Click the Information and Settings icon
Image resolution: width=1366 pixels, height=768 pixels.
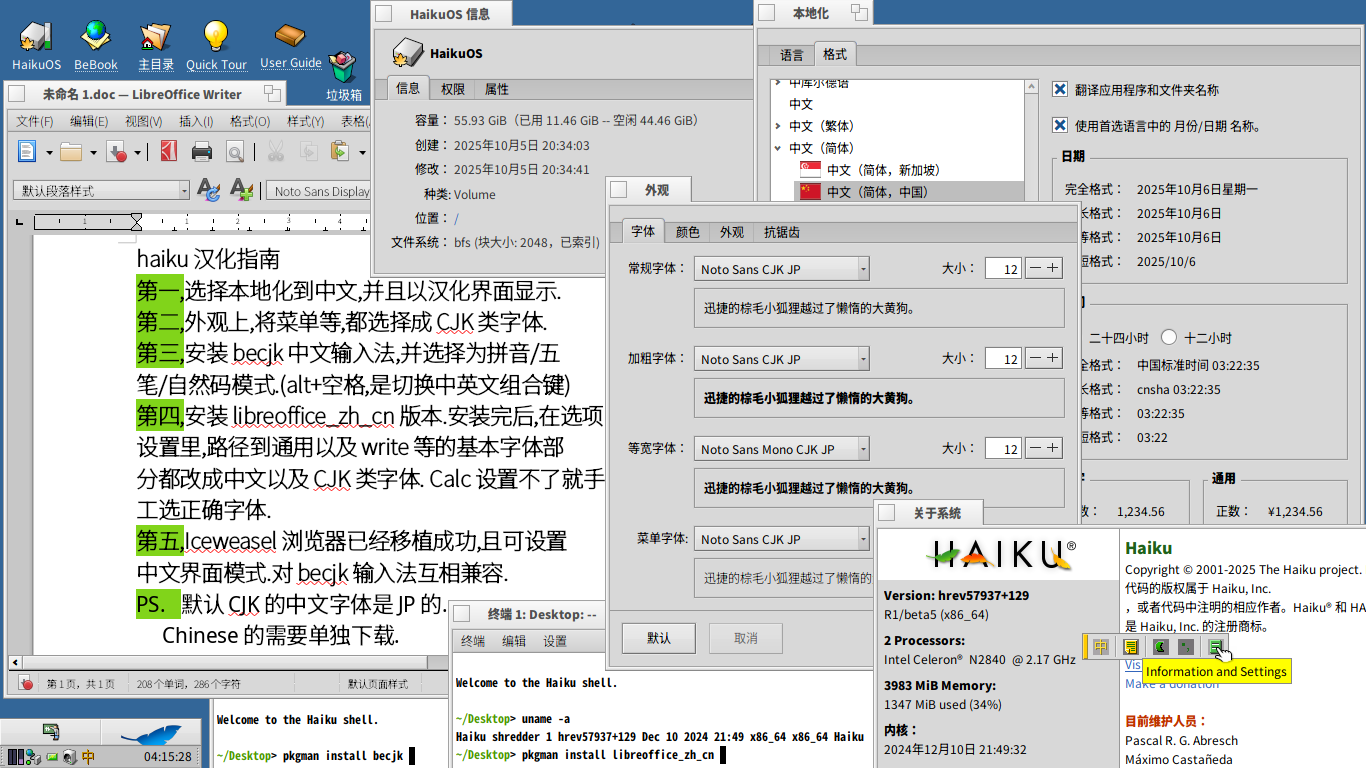tap(1216, 647)
